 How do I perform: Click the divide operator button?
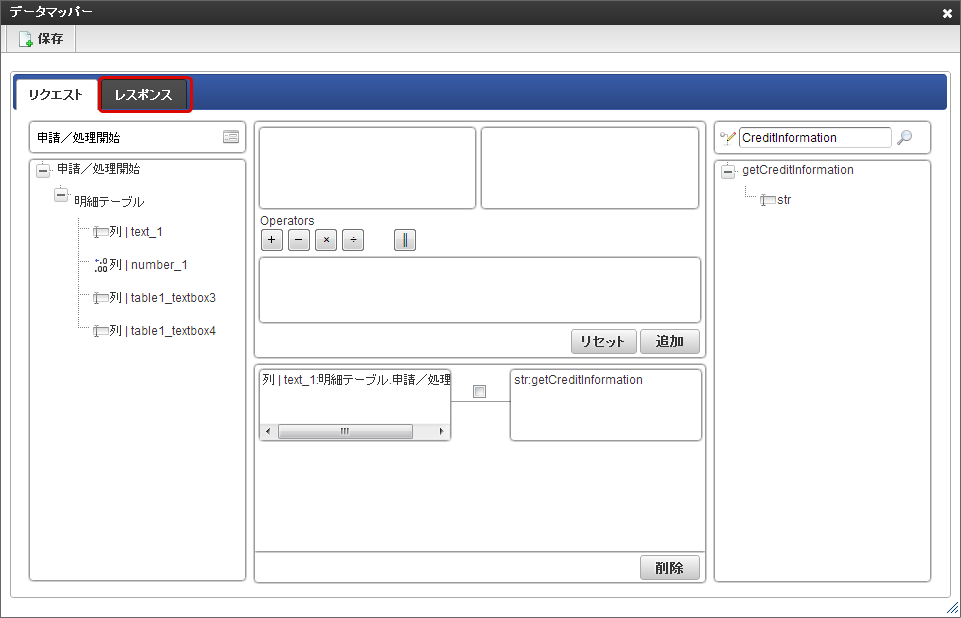pyautogui.click(x=353, y=240)
